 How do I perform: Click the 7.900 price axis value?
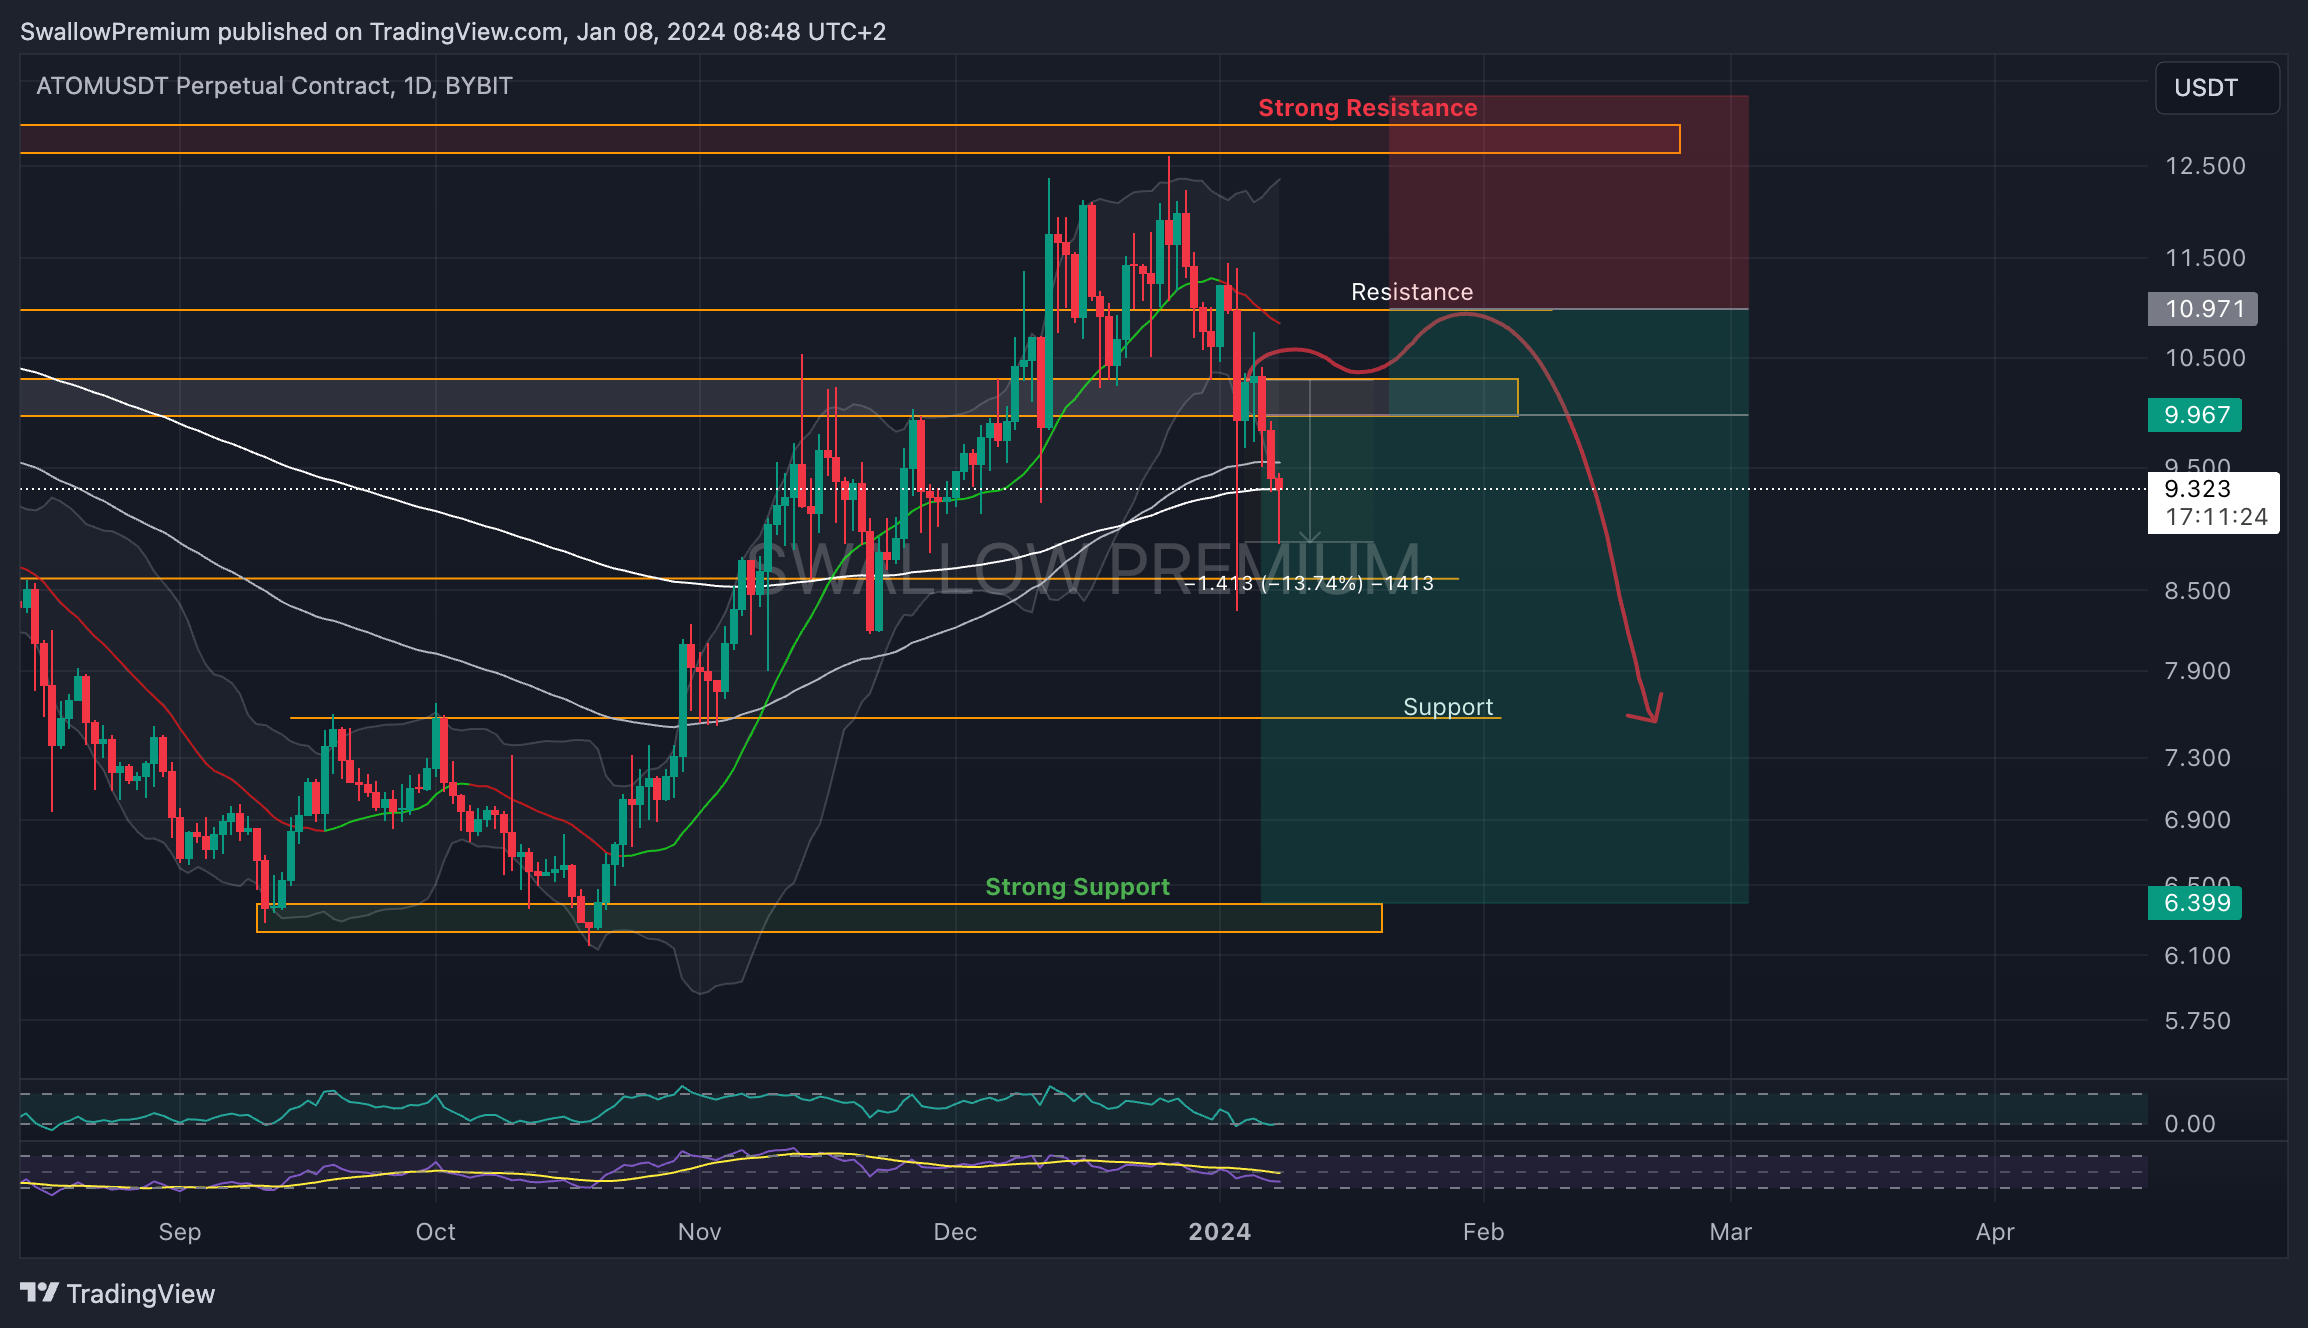tap(2197, 671)
